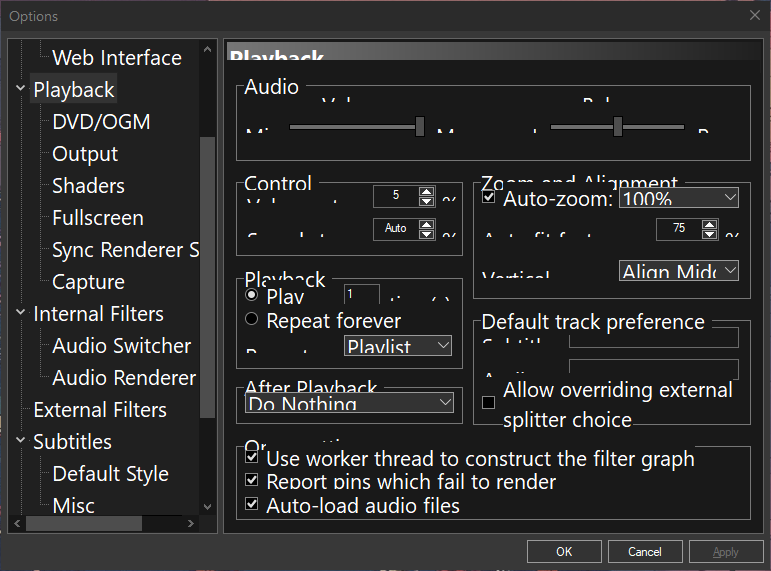Adjust the audio balance slider
Screen dimensions: 771x571
point(618,126)
